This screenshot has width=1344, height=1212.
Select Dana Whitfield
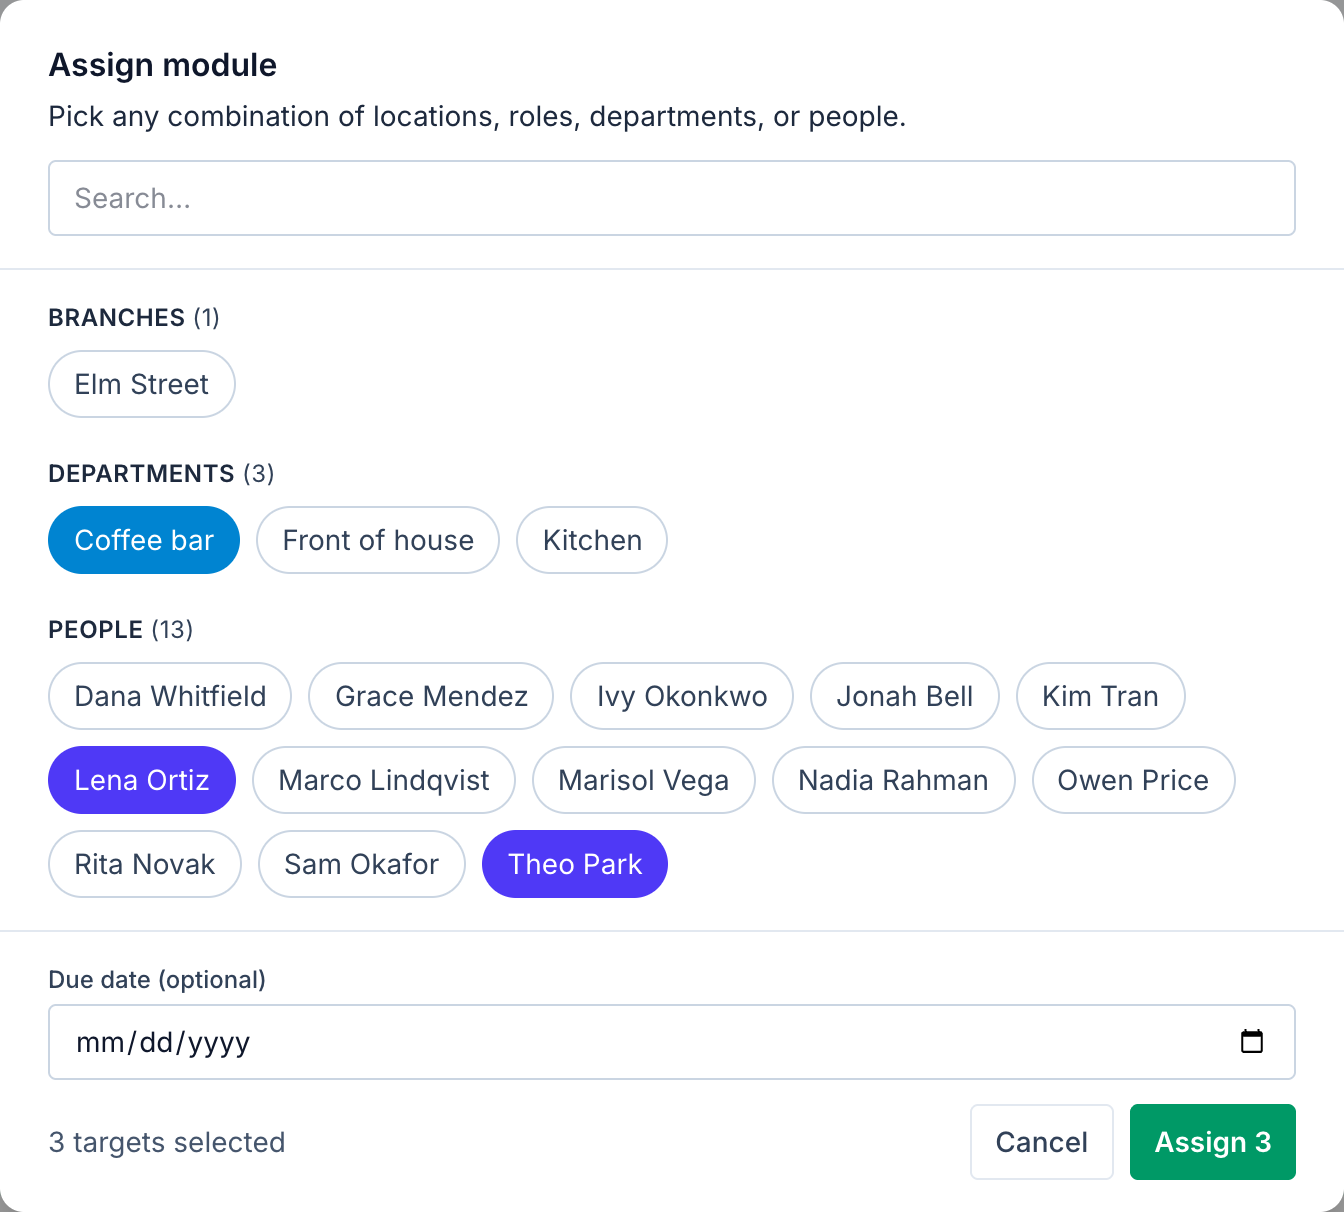click(170, 696)
